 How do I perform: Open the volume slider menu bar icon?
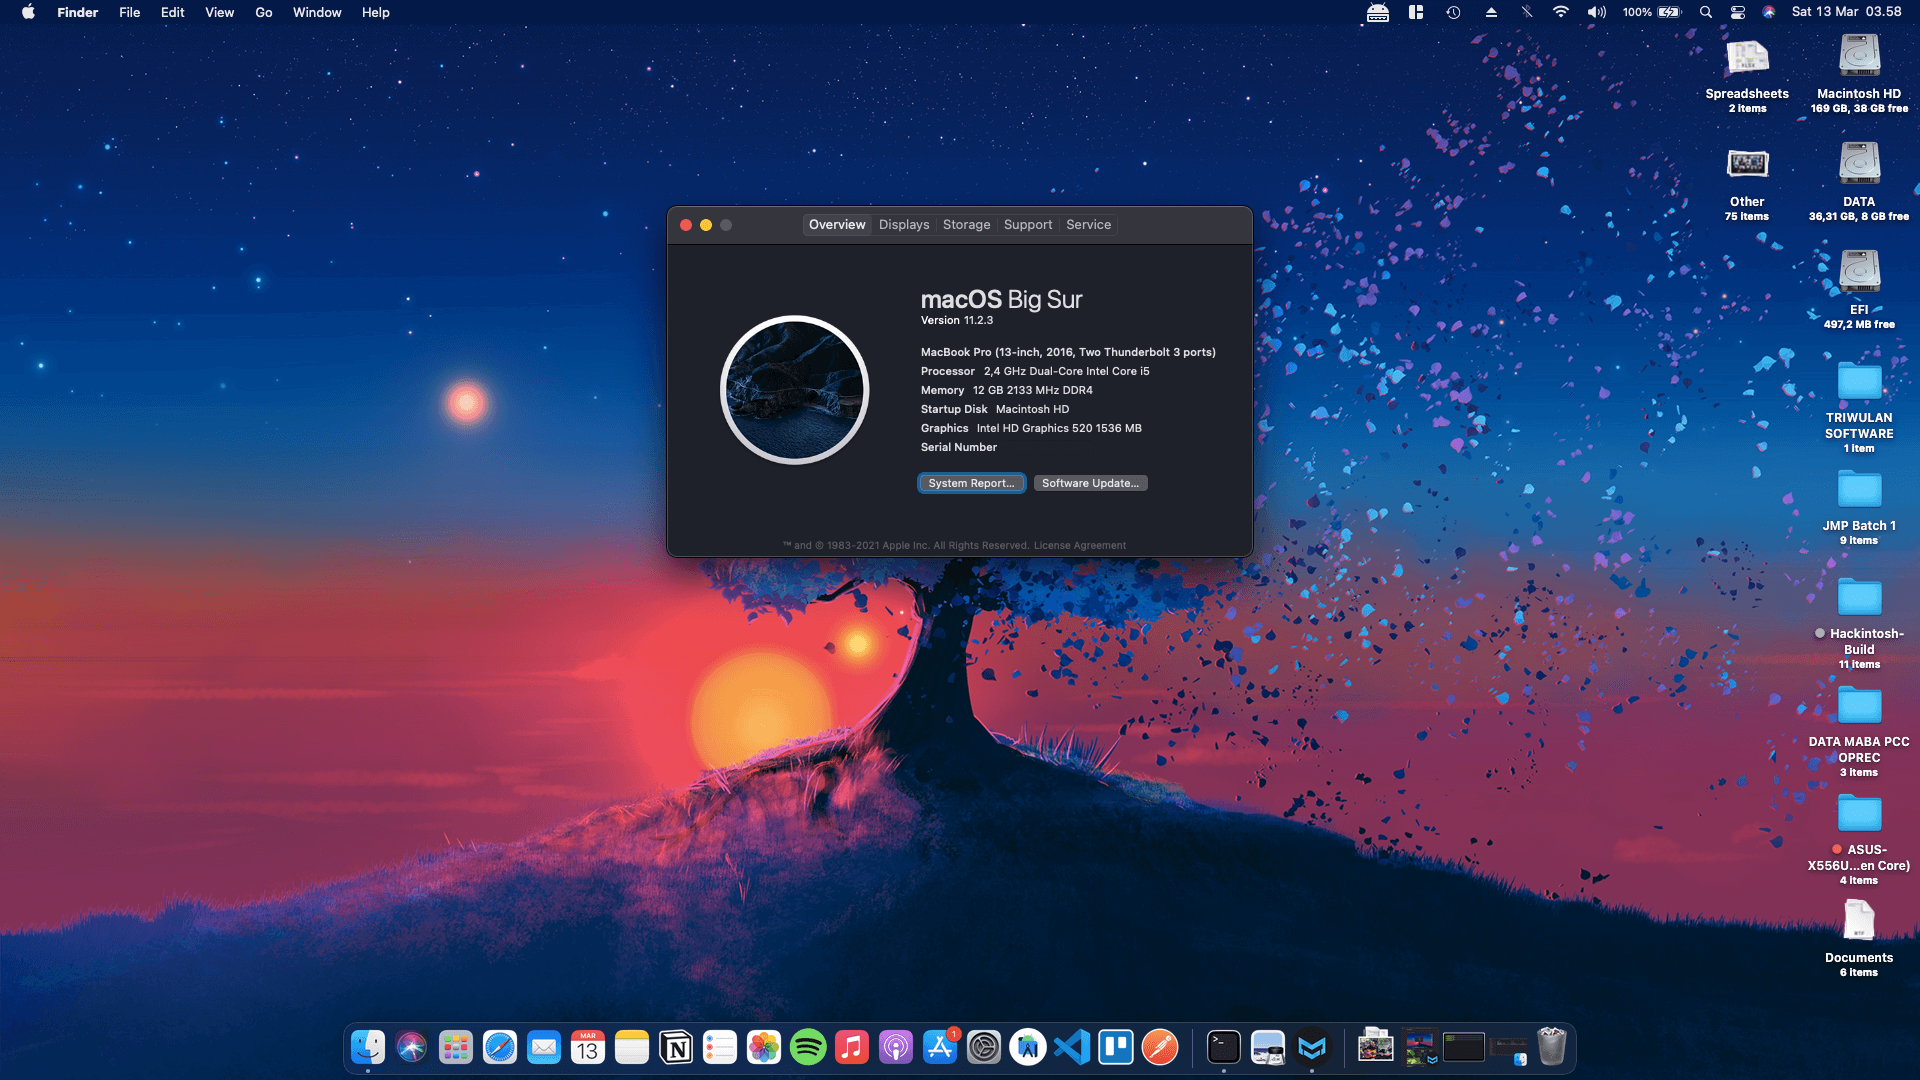(1596, 12)
